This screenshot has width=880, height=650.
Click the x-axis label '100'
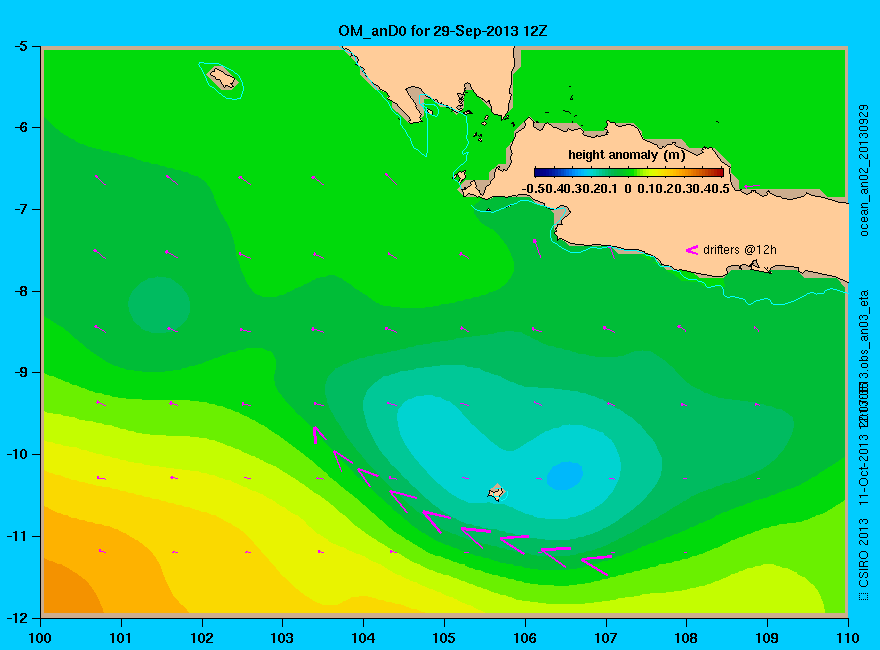click(x=40, y=638)
